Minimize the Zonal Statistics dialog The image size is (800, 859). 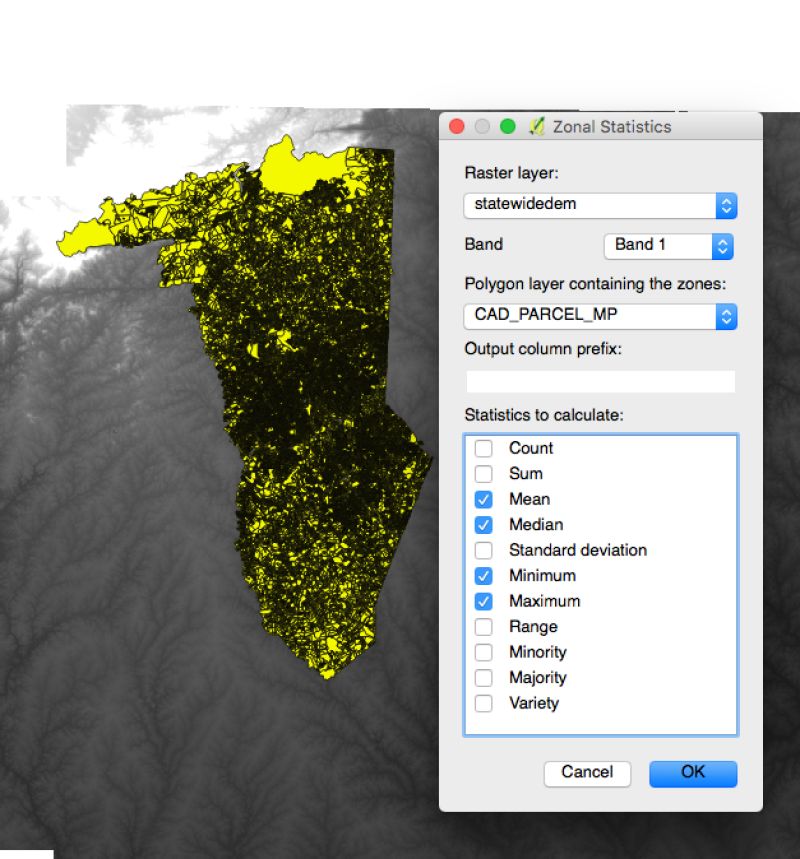coord(481,126)
